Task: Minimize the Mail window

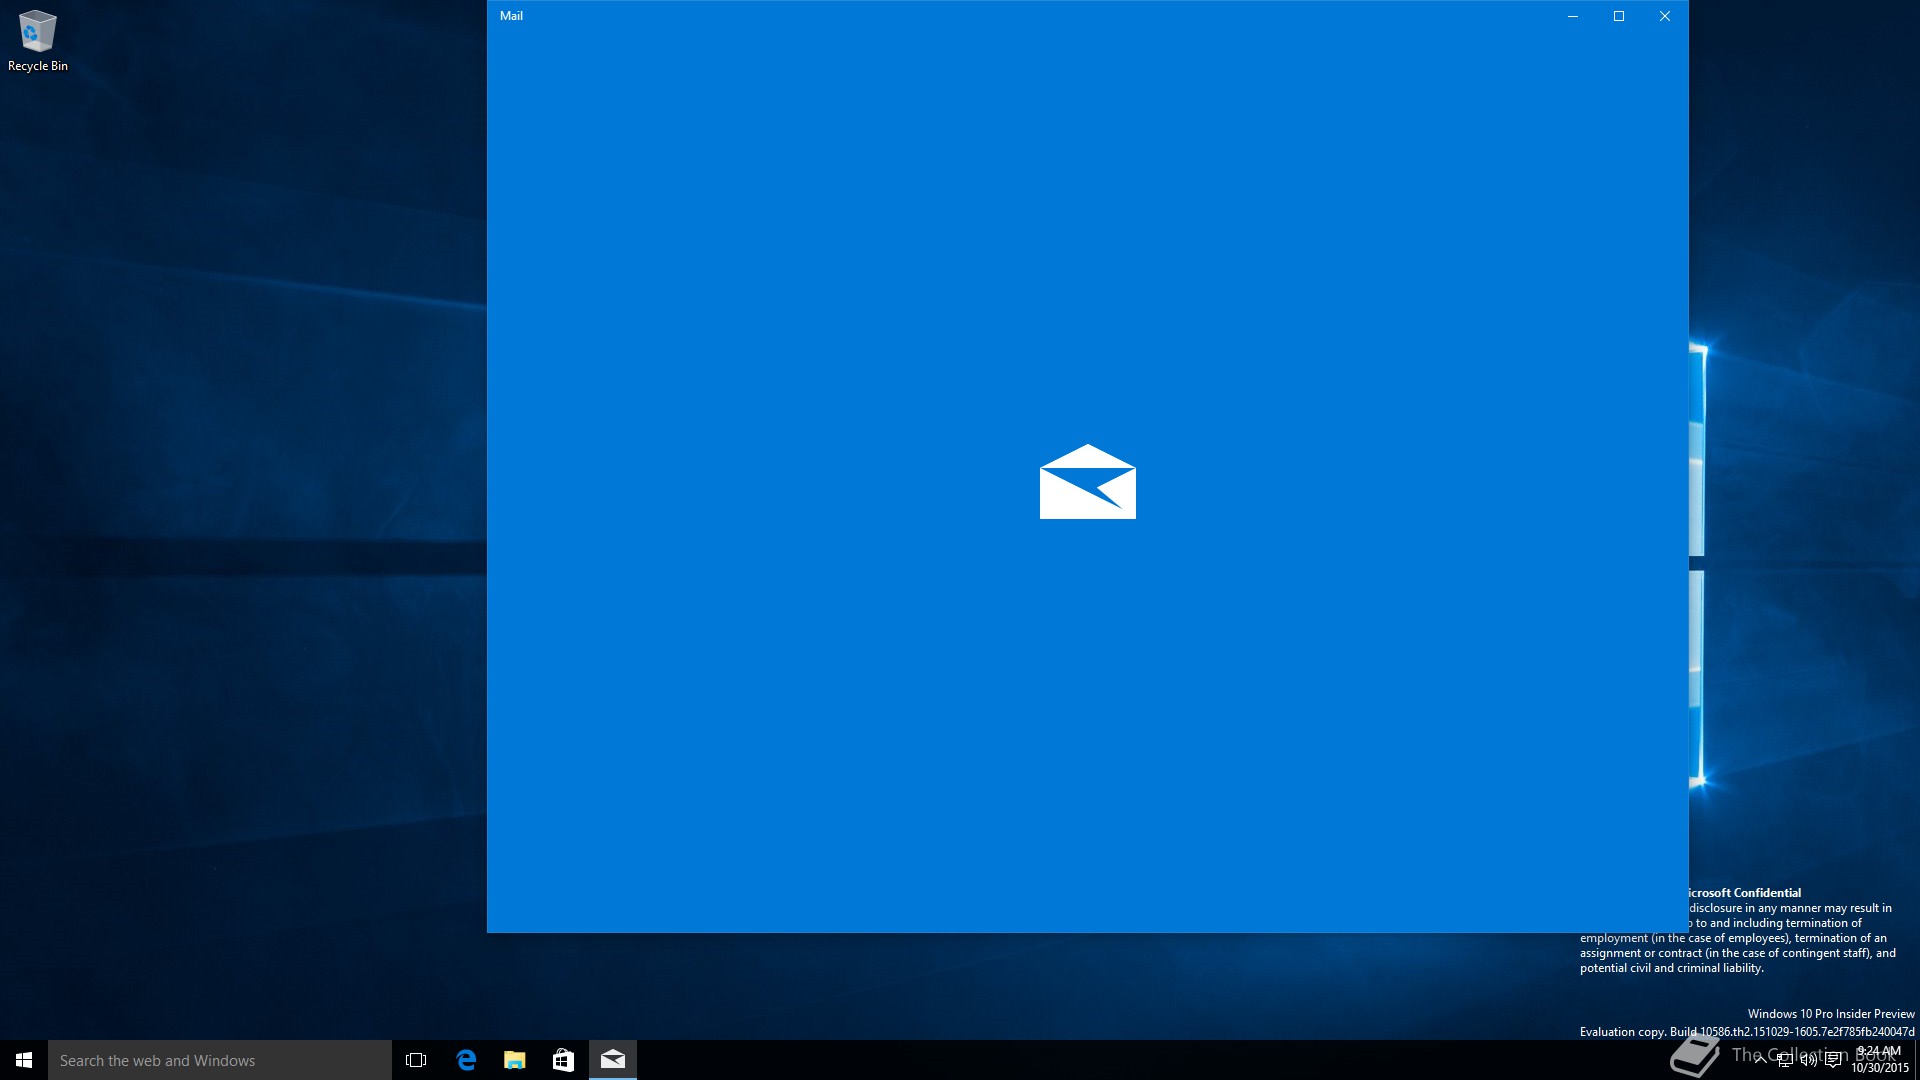Action: tap(1573, 16)
